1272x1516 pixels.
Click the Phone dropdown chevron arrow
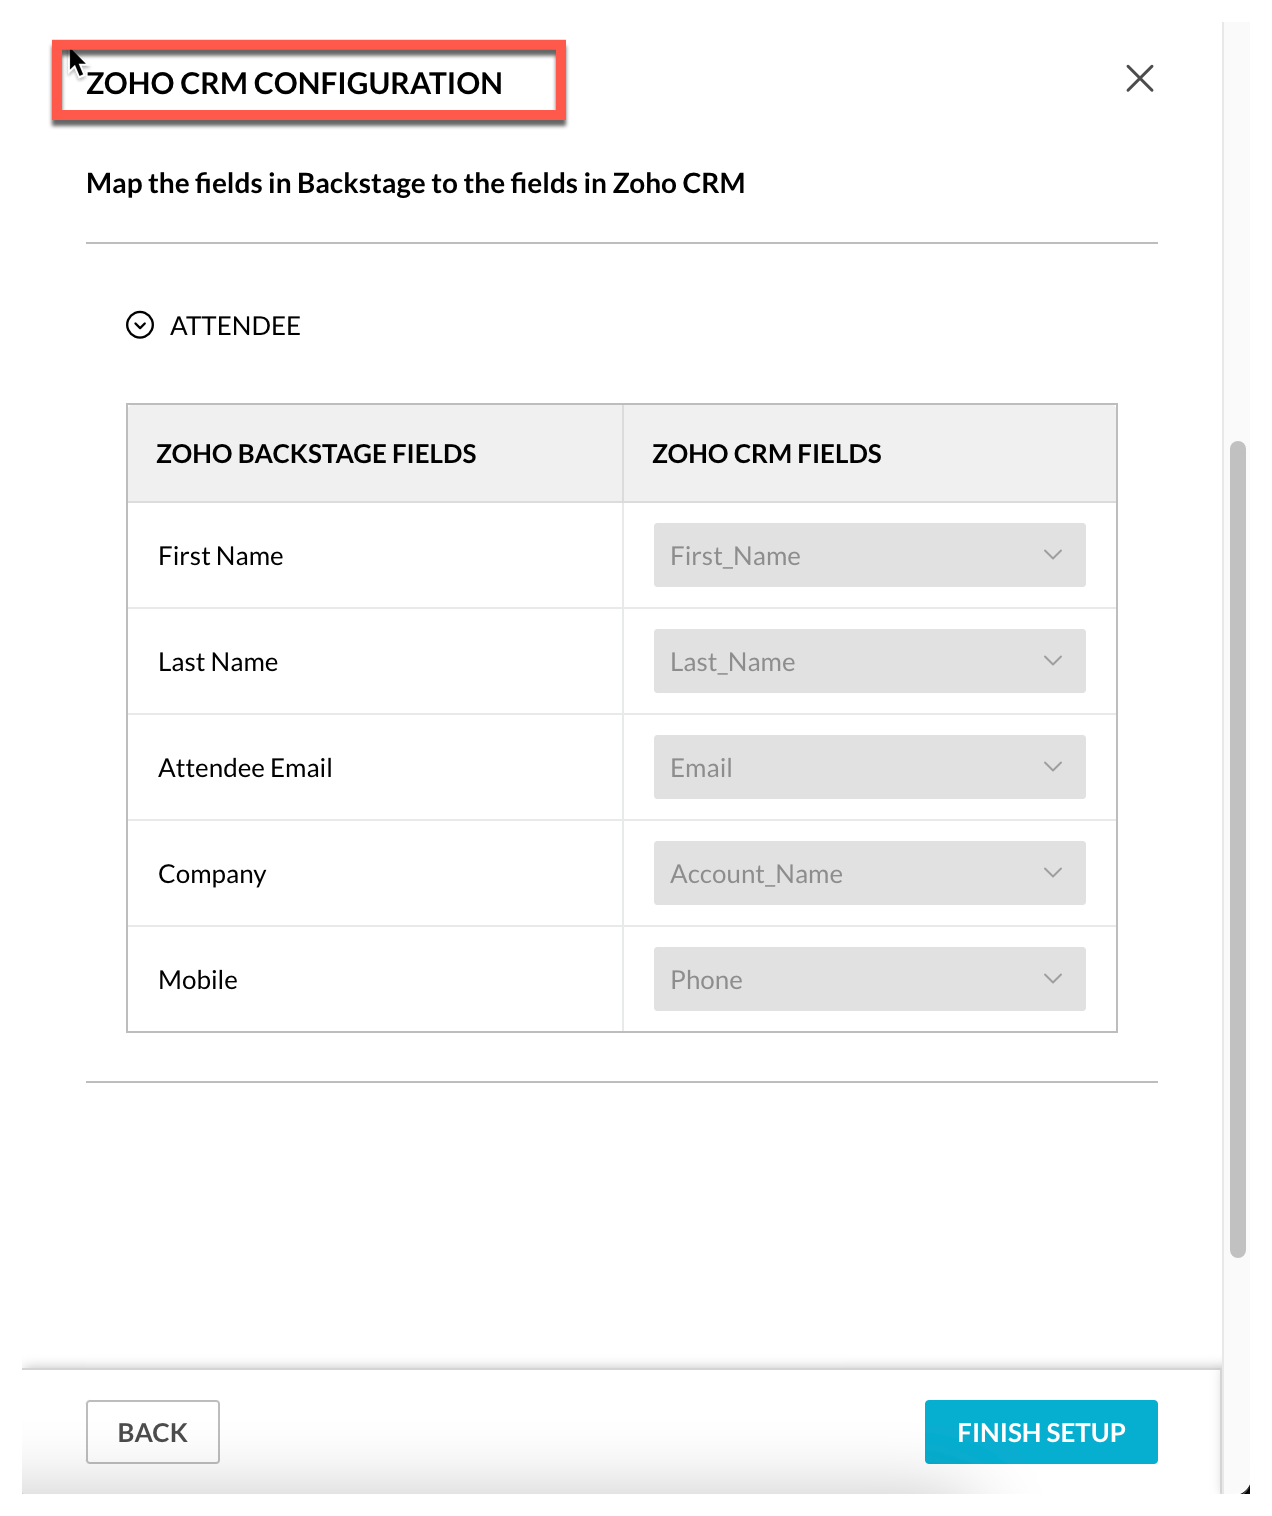point(1053,979)
